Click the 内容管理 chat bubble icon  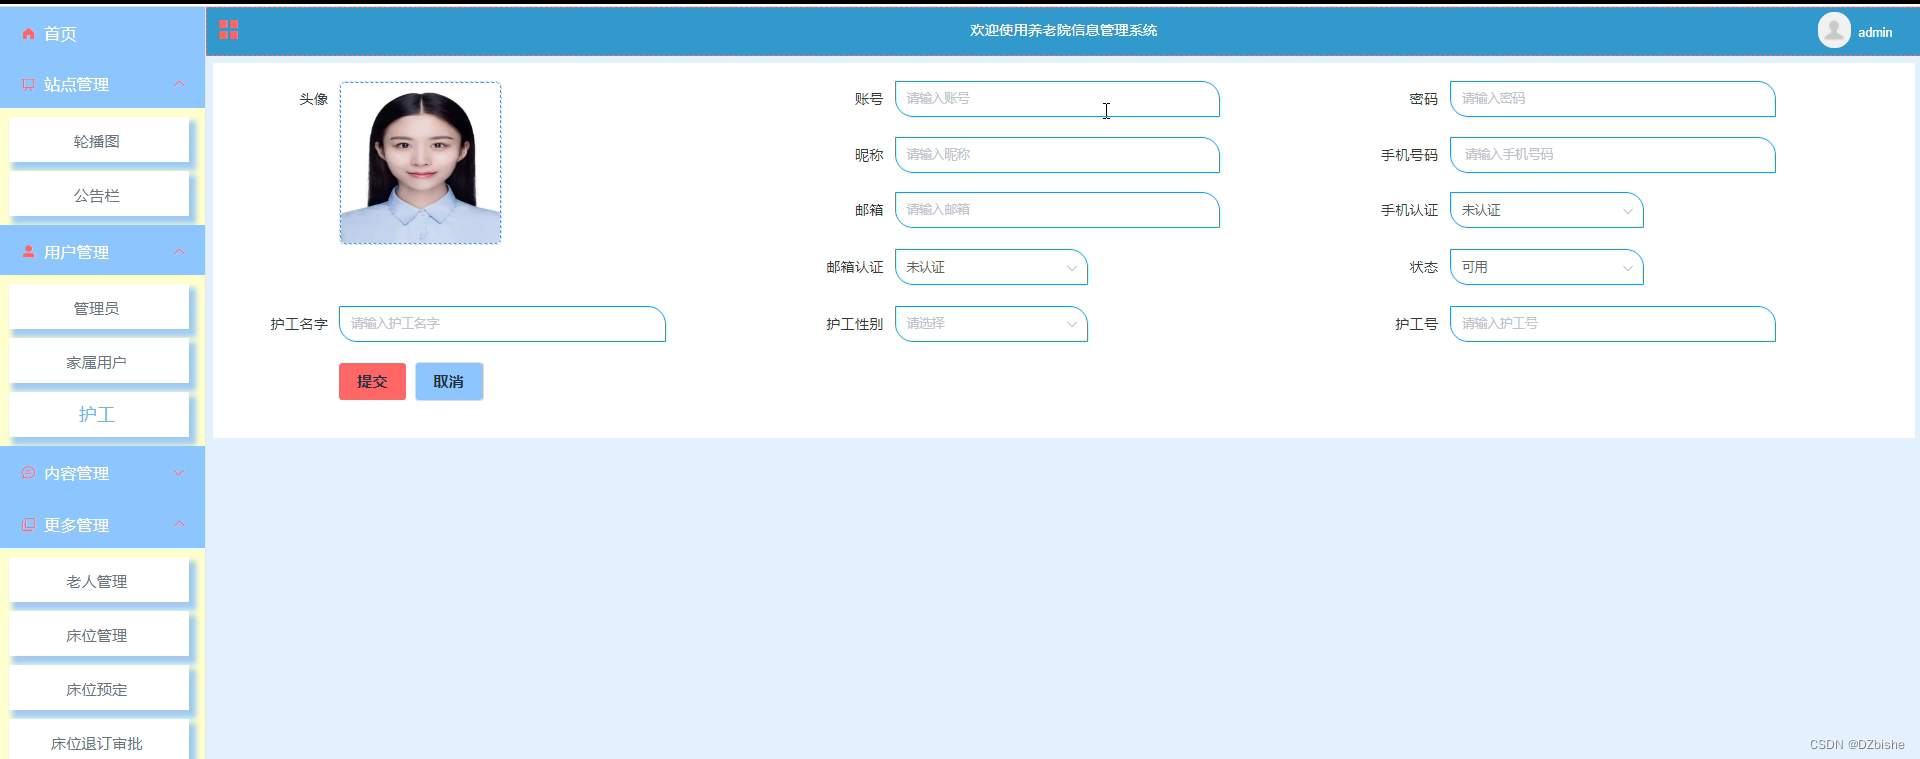(28, 473)
